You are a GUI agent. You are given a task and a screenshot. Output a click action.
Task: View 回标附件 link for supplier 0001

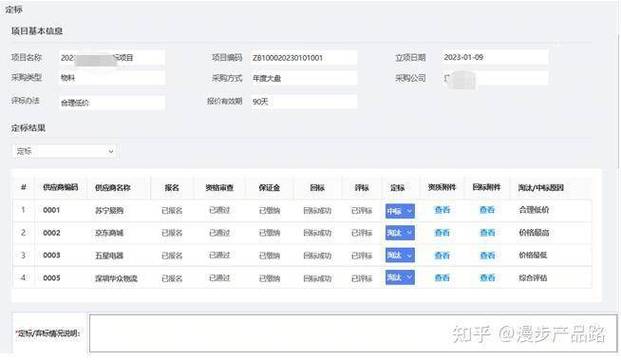coord(487,210)
